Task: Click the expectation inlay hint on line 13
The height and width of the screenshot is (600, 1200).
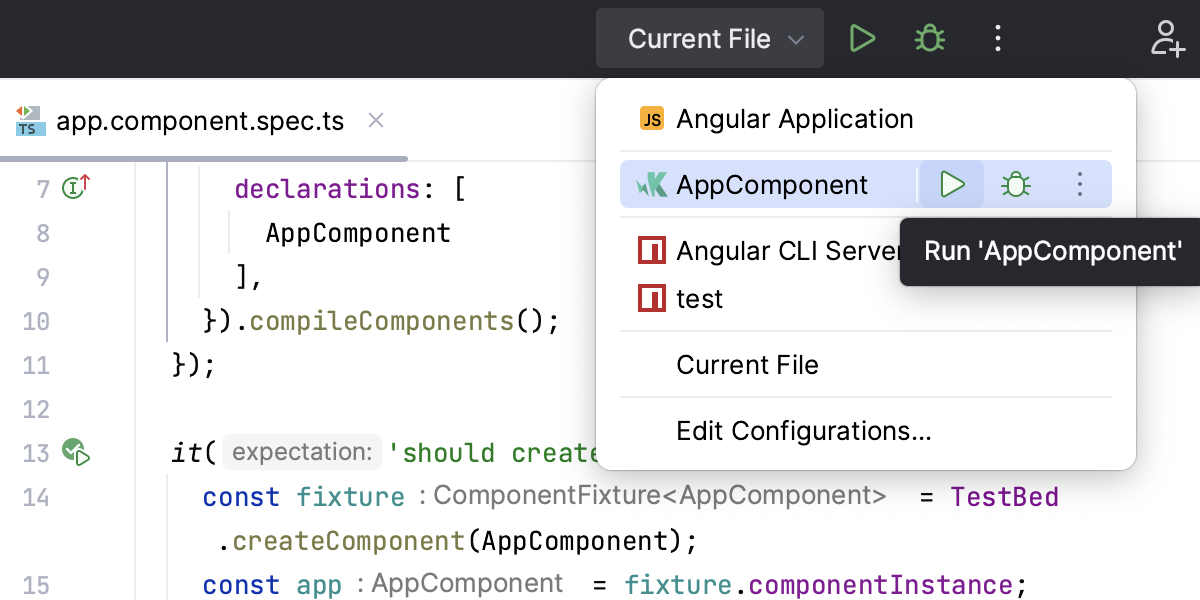Action: point(301,453)
